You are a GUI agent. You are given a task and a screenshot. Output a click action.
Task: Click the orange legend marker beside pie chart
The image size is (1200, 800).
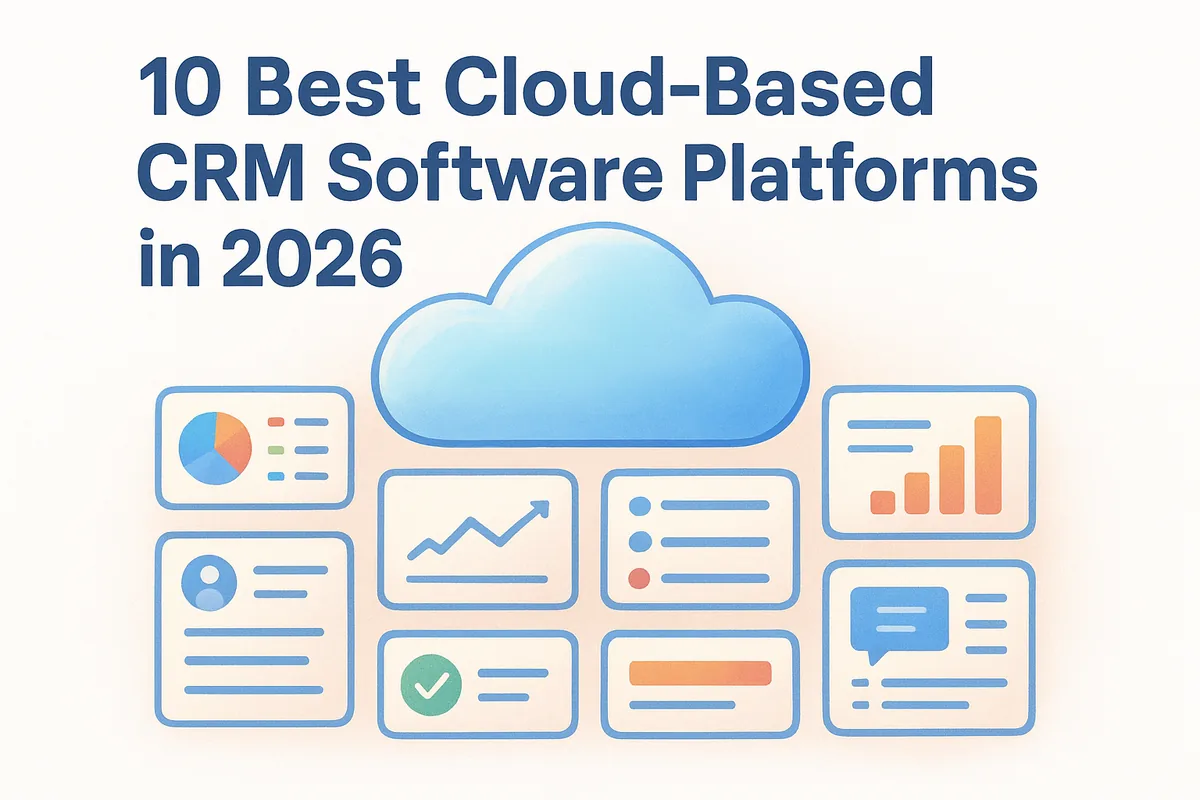[277, 424]
